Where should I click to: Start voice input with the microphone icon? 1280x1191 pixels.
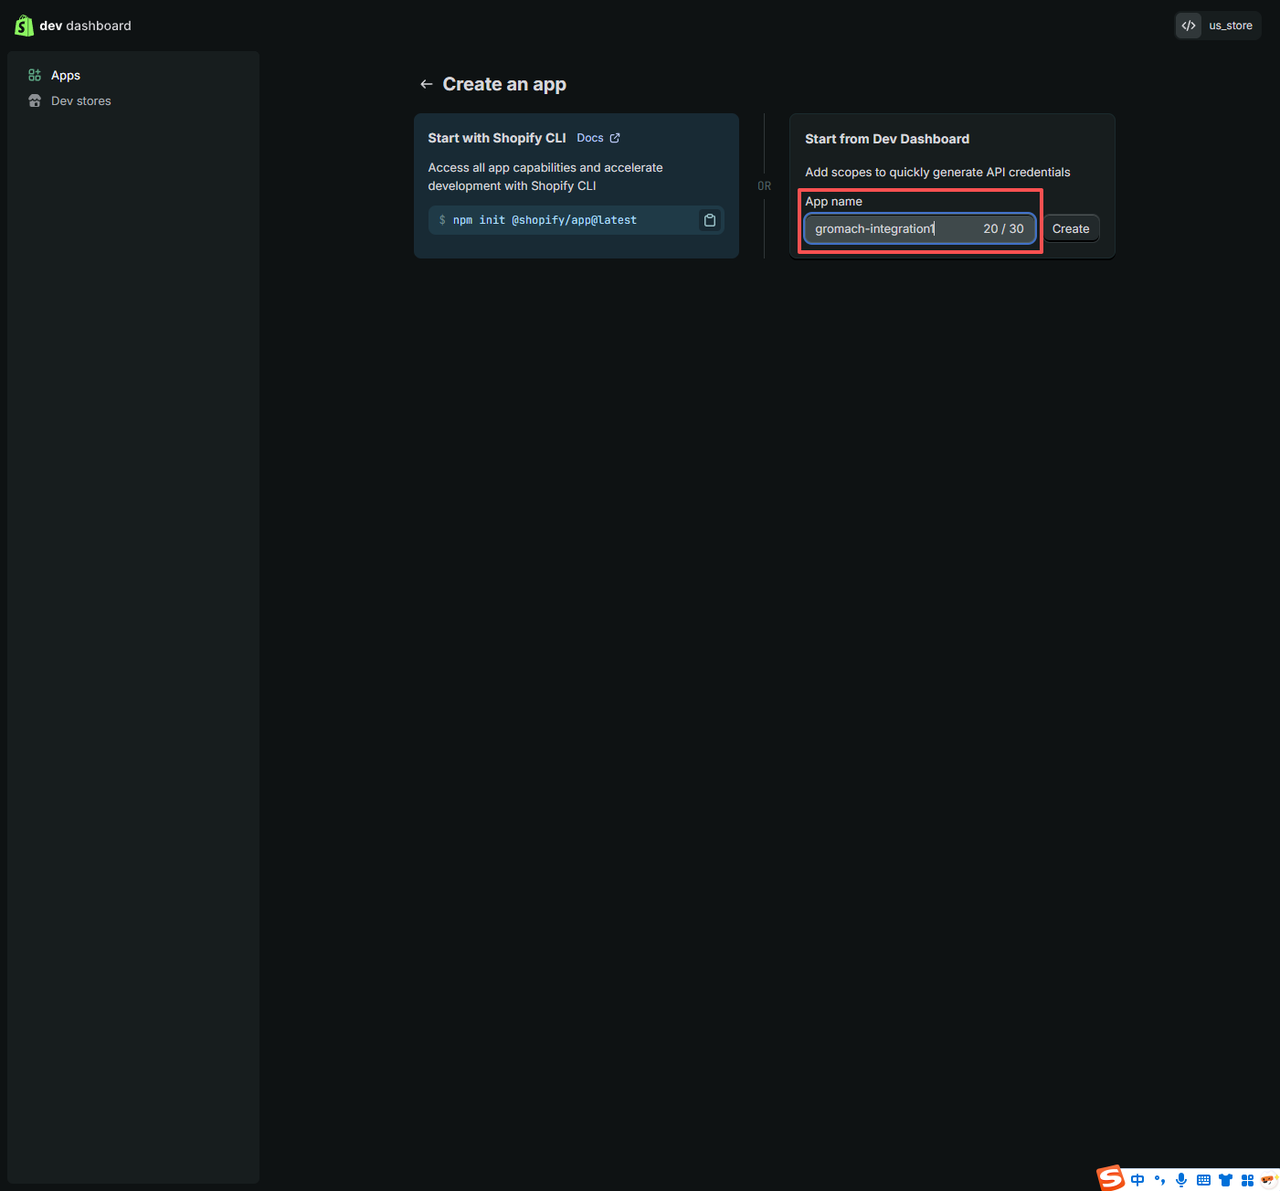coord(1182,1180)
